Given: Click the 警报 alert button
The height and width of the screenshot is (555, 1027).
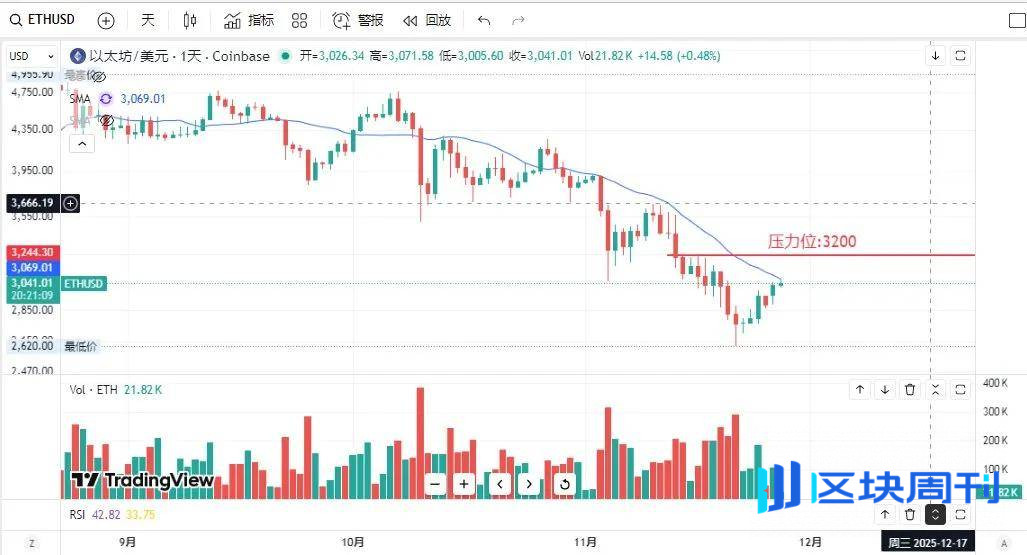Looking at the screenshot, I should coord(358,20).
